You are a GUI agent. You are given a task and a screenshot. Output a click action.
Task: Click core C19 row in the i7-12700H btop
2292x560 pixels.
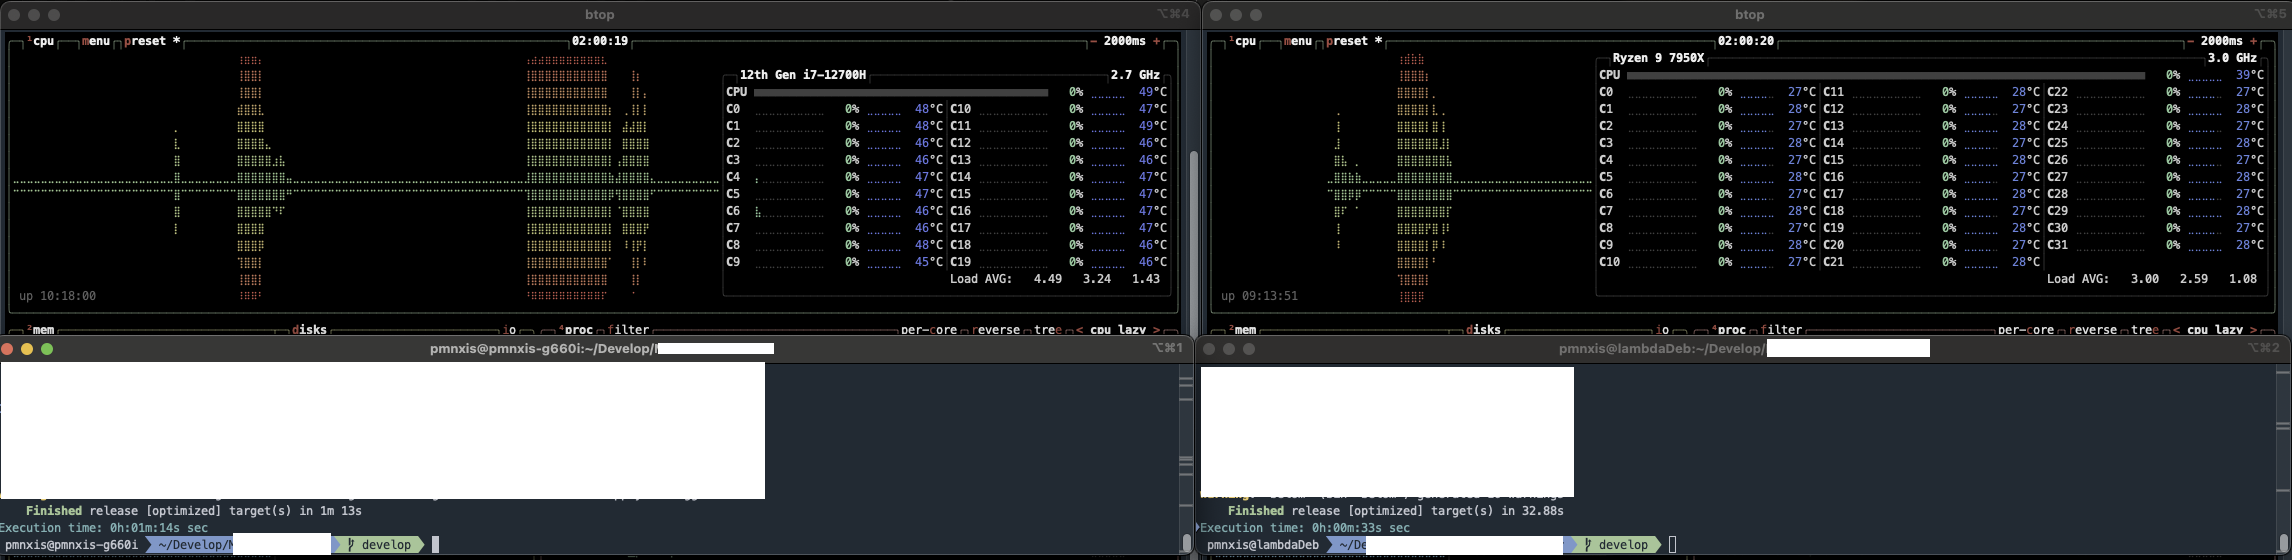point(1058,262)
